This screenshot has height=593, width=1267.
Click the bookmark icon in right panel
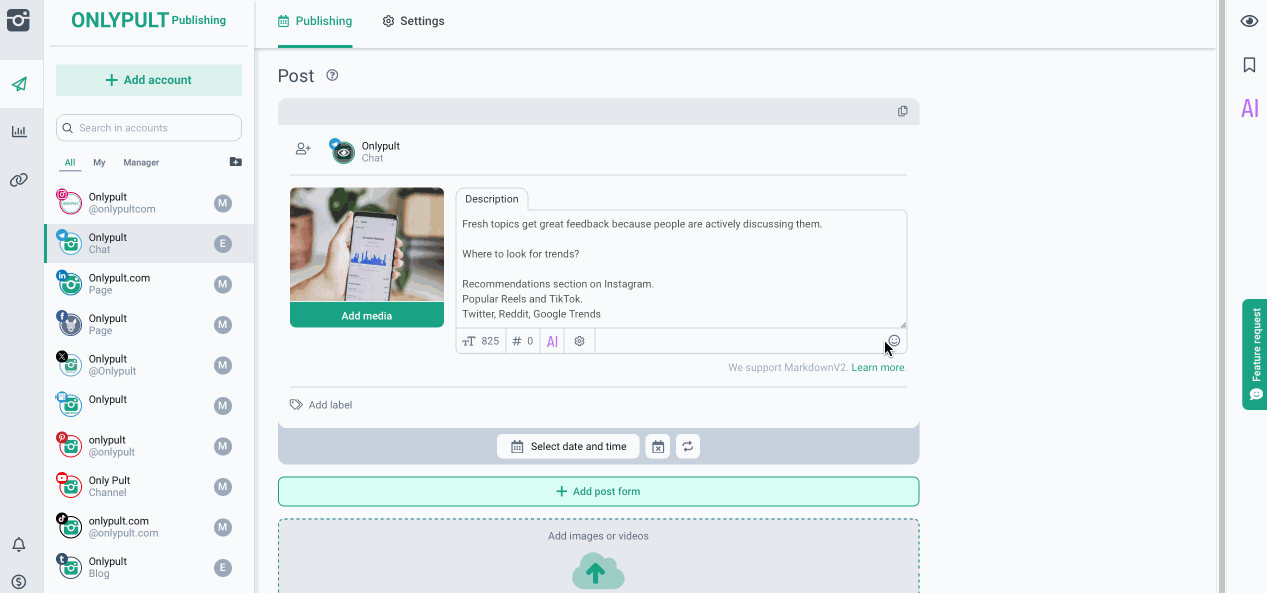point(1249,65)
